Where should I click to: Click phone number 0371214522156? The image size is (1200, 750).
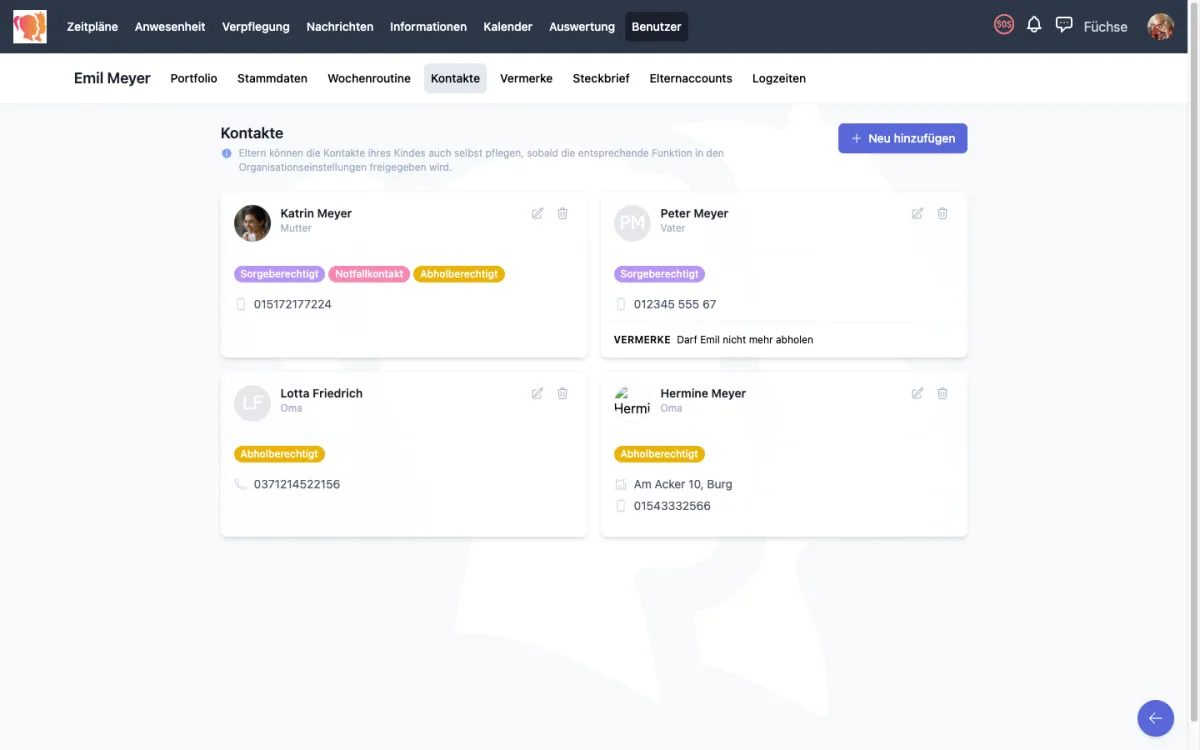pos(297,484)
